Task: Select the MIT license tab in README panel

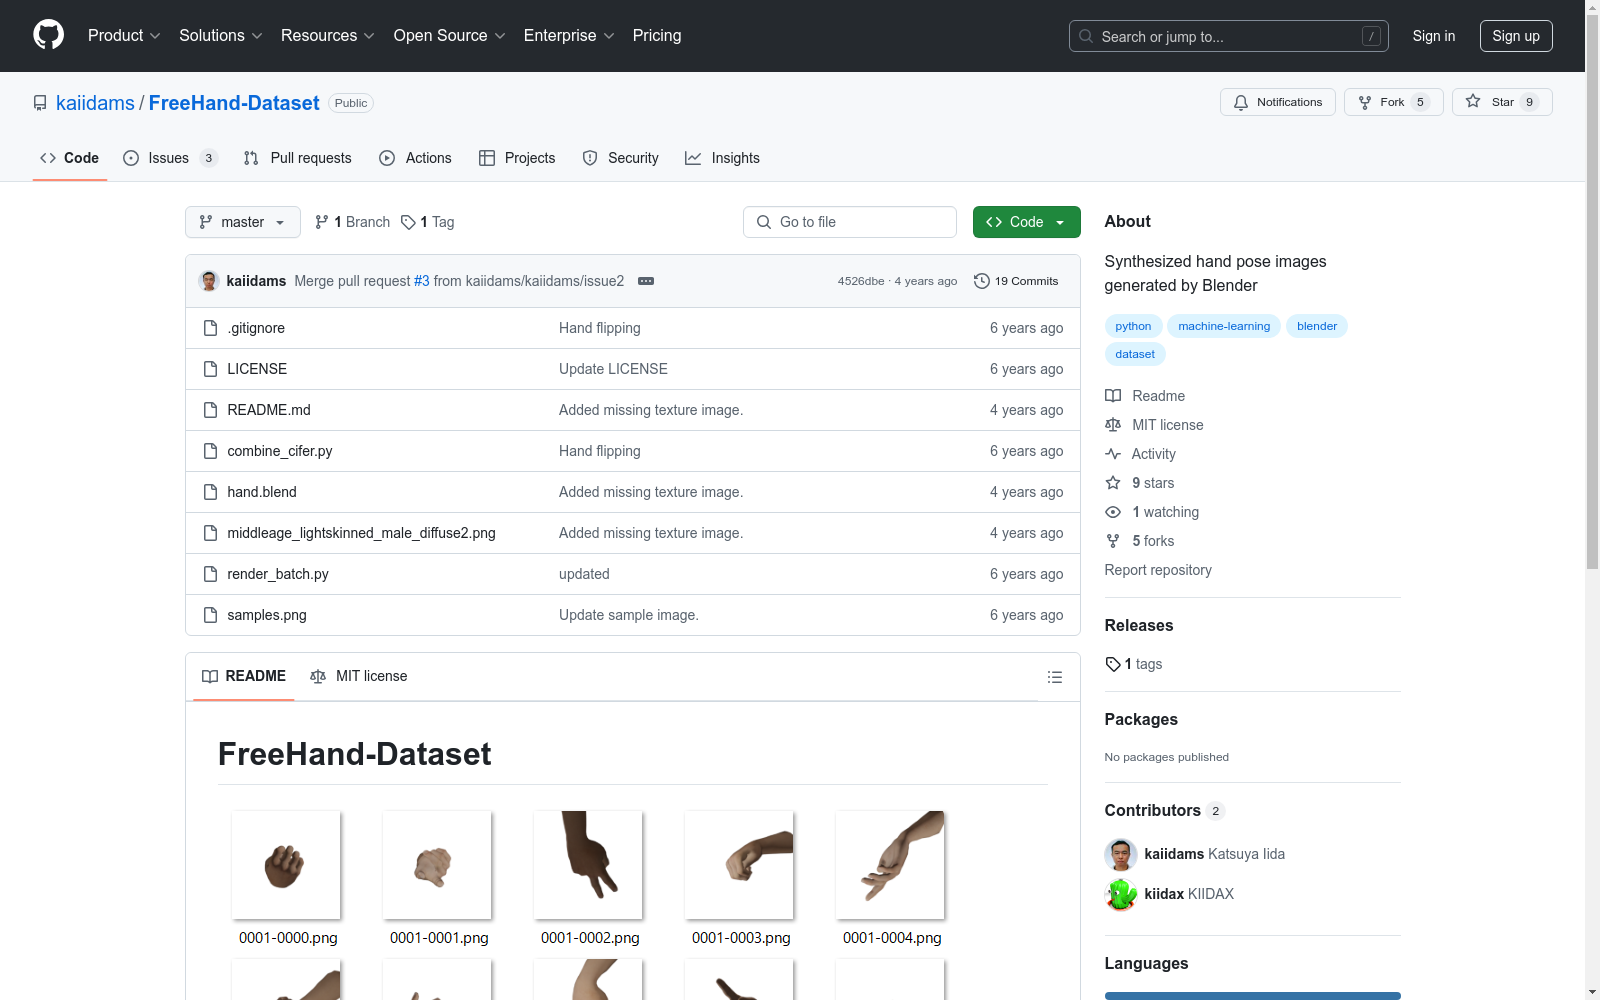Action: tap(359, 676)
